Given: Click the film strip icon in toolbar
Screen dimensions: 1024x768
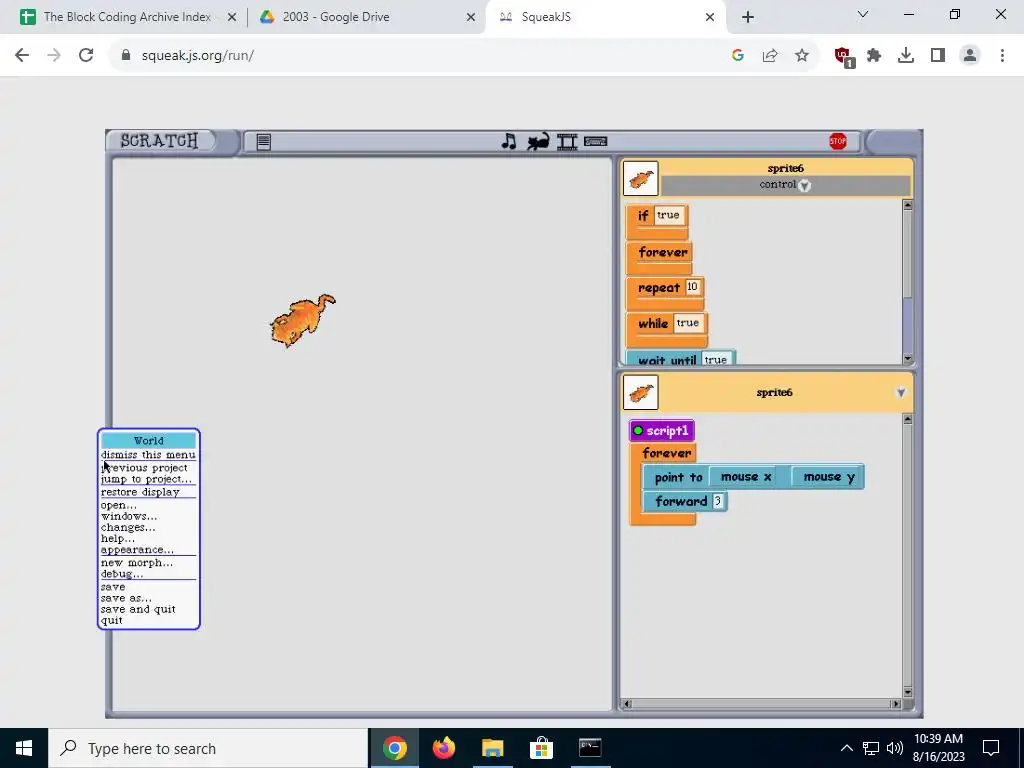Looking at the screenshot, I should point(567,142).
